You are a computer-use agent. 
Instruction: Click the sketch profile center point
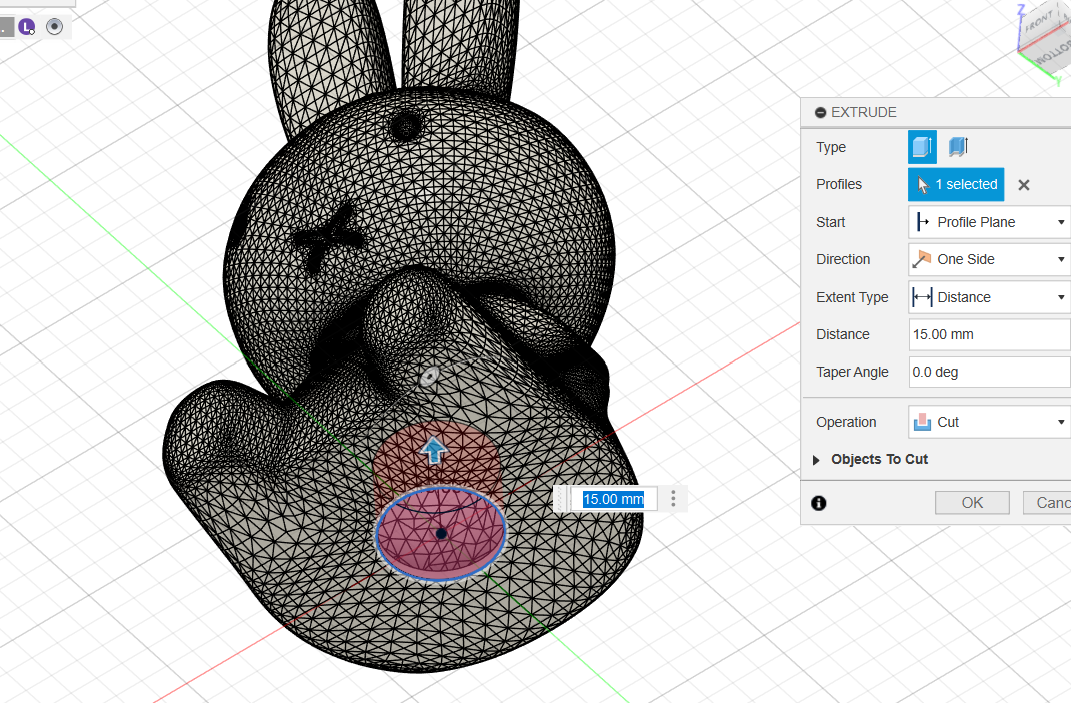coord(441,534)
